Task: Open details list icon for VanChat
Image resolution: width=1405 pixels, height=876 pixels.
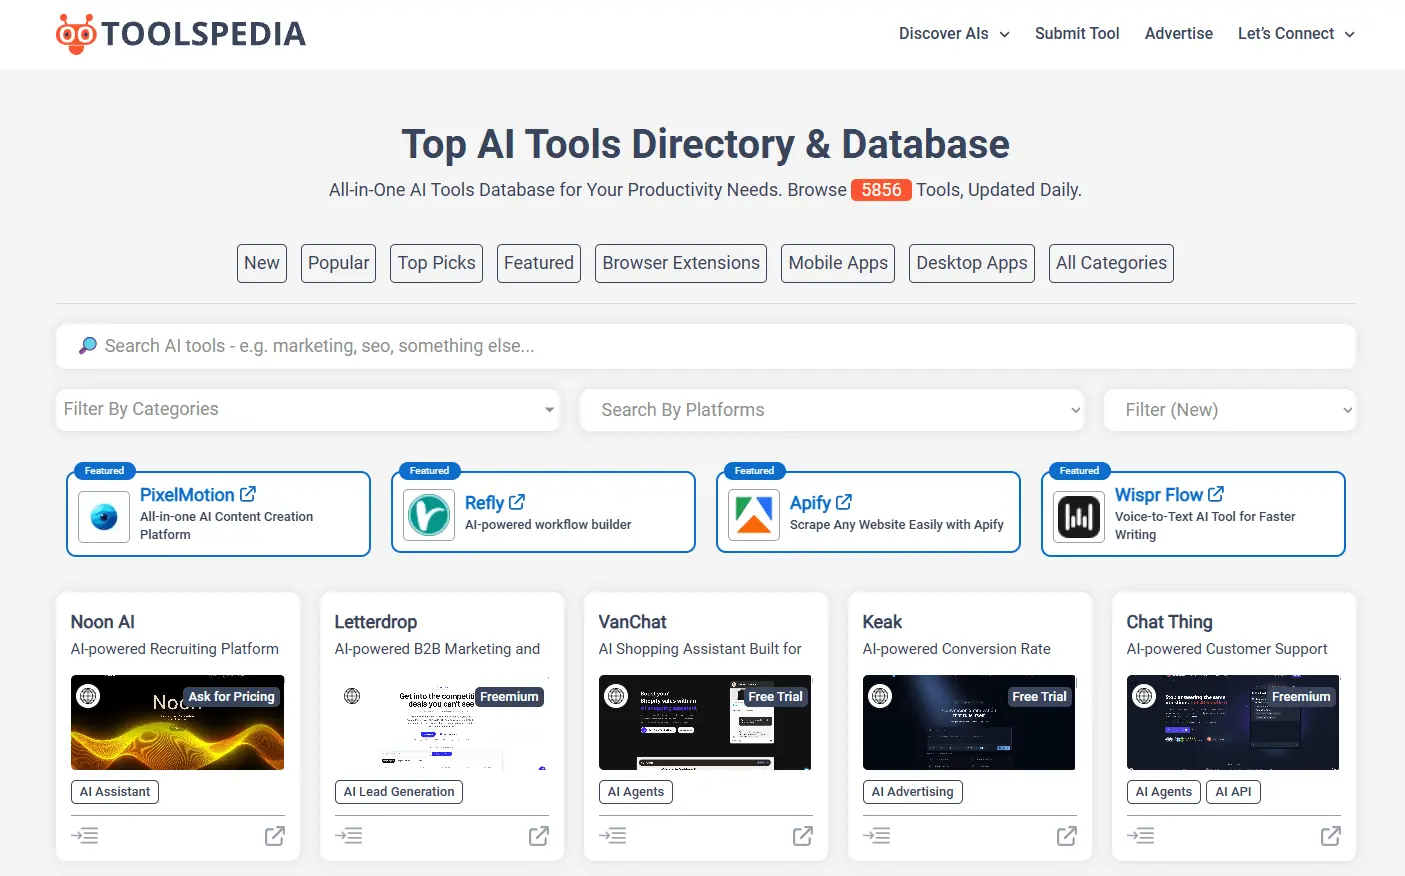Action: pos(613,836)
